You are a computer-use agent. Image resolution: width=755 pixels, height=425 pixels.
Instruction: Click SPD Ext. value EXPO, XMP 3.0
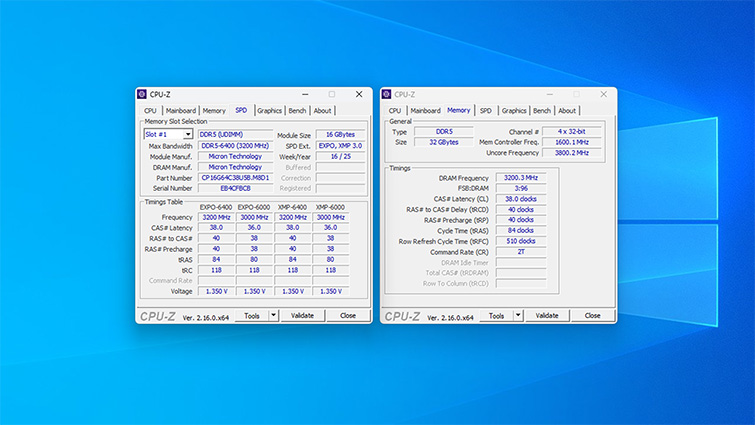coord(340,146)
